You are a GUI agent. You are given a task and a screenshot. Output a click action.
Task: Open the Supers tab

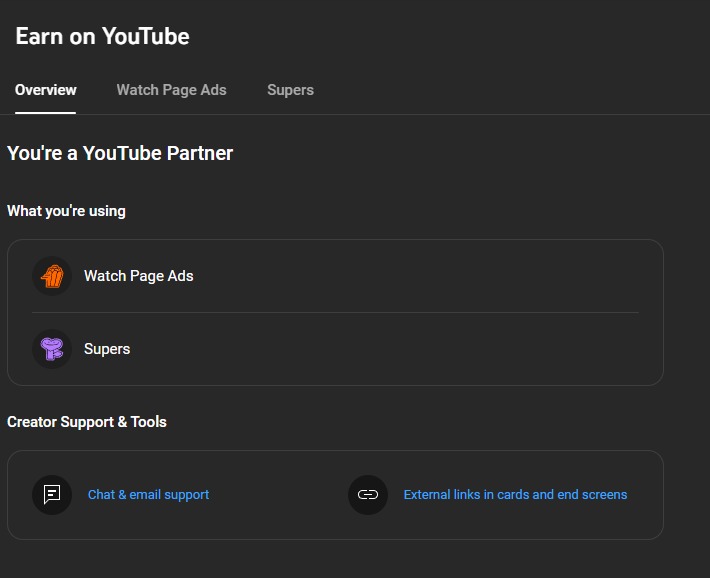click(x=290, y=90)
